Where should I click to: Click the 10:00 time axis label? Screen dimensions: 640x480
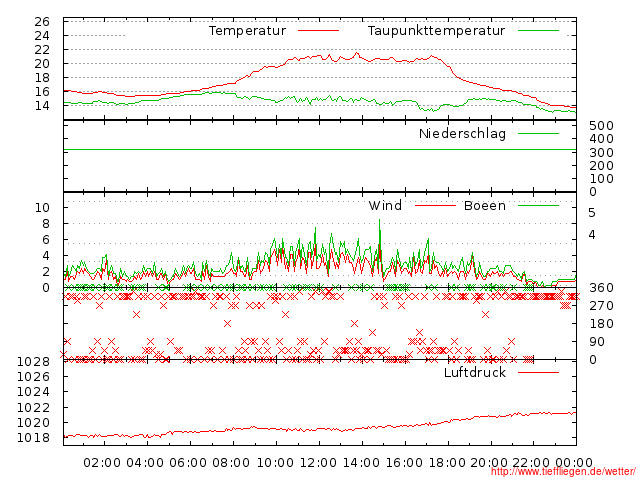275,463
